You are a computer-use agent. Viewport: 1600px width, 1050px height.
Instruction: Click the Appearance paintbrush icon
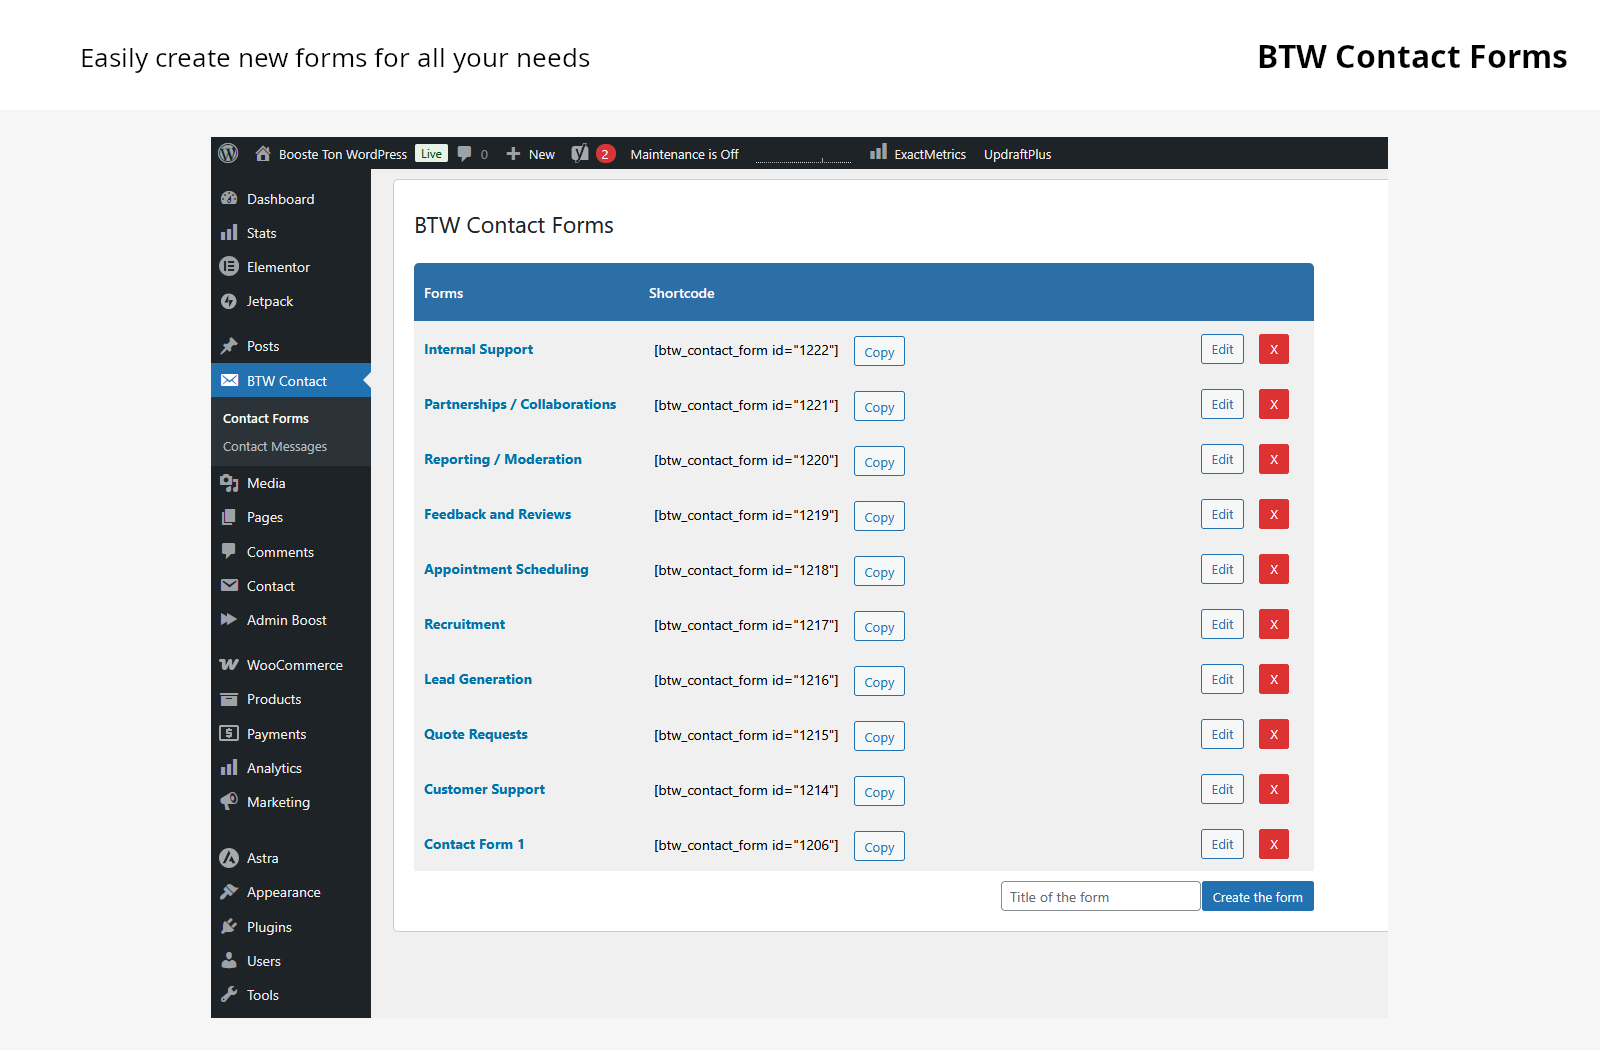pyautogui.click(x=229, y=891)
